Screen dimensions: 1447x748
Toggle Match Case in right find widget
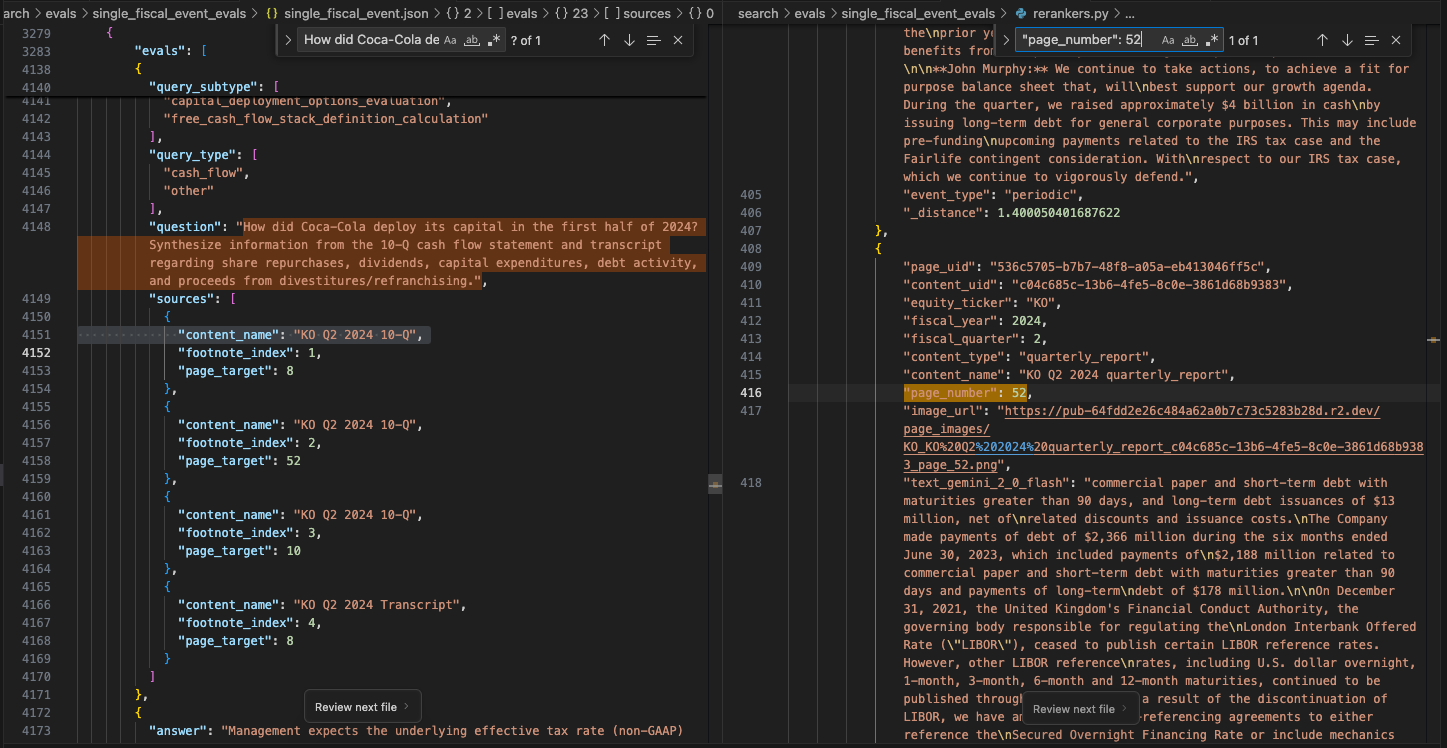[x=1168, y=40]
